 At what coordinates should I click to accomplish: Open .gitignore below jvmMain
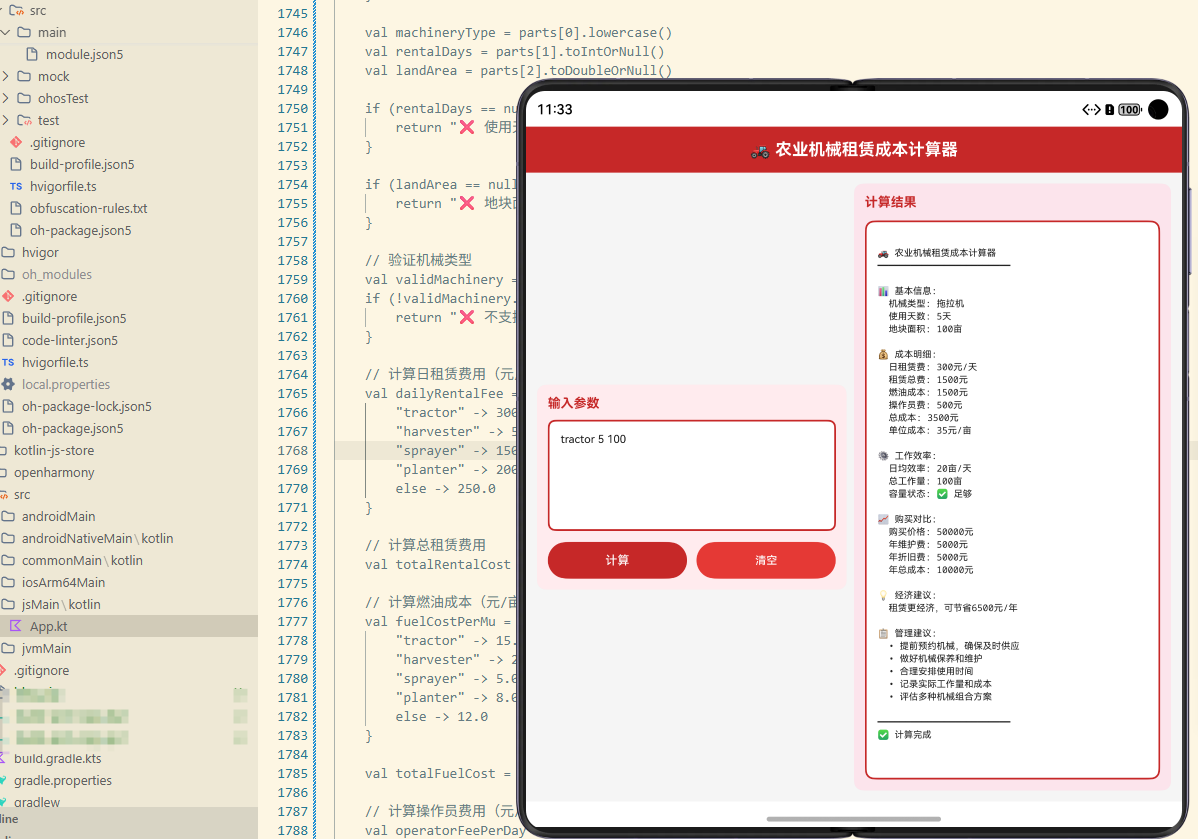pos(41,671)
